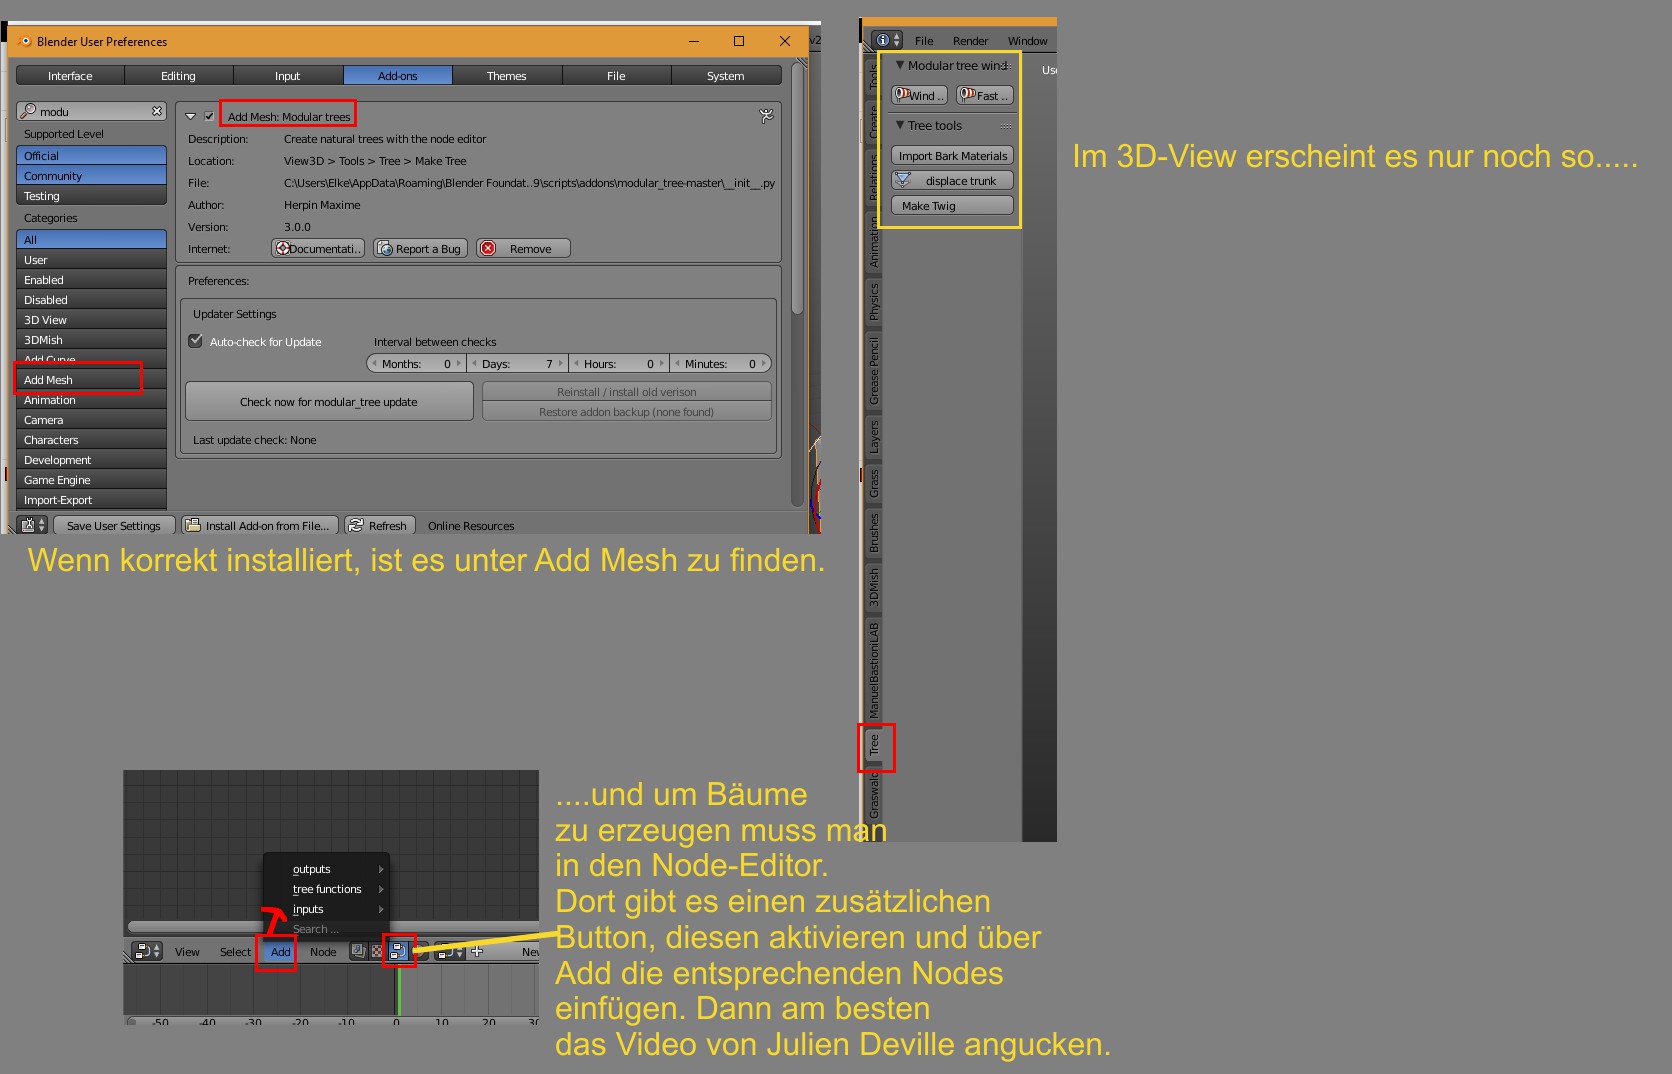This screenshot has height=1074, width=1672.
Task: Open the Info editor type selector
Action: tap(887, 40)
